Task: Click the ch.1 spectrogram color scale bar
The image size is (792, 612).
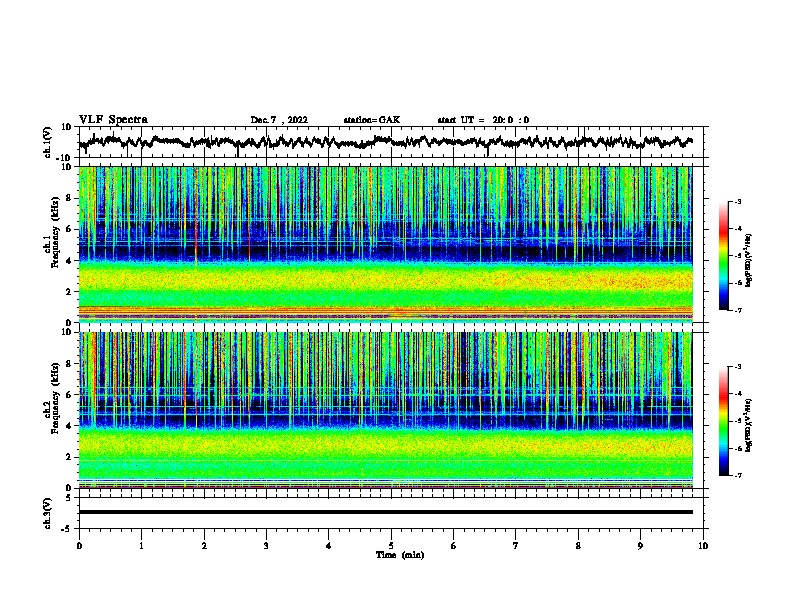Action: (x=724, y=256)
